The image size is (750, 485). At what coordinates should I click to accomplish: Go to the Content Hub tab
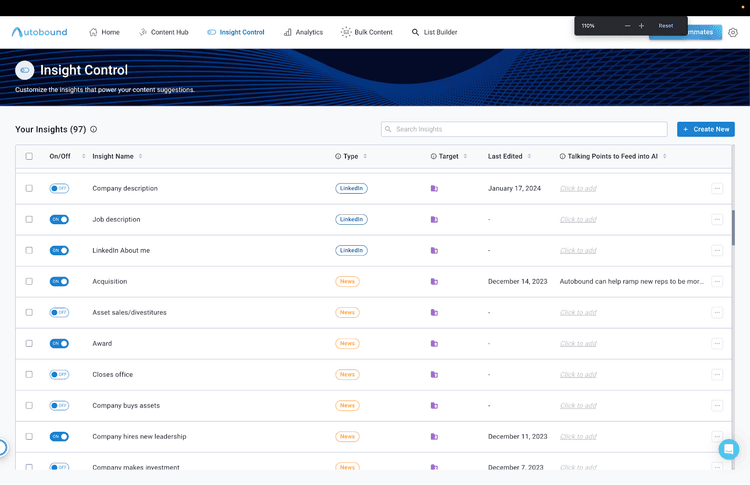tap(163, 32)
